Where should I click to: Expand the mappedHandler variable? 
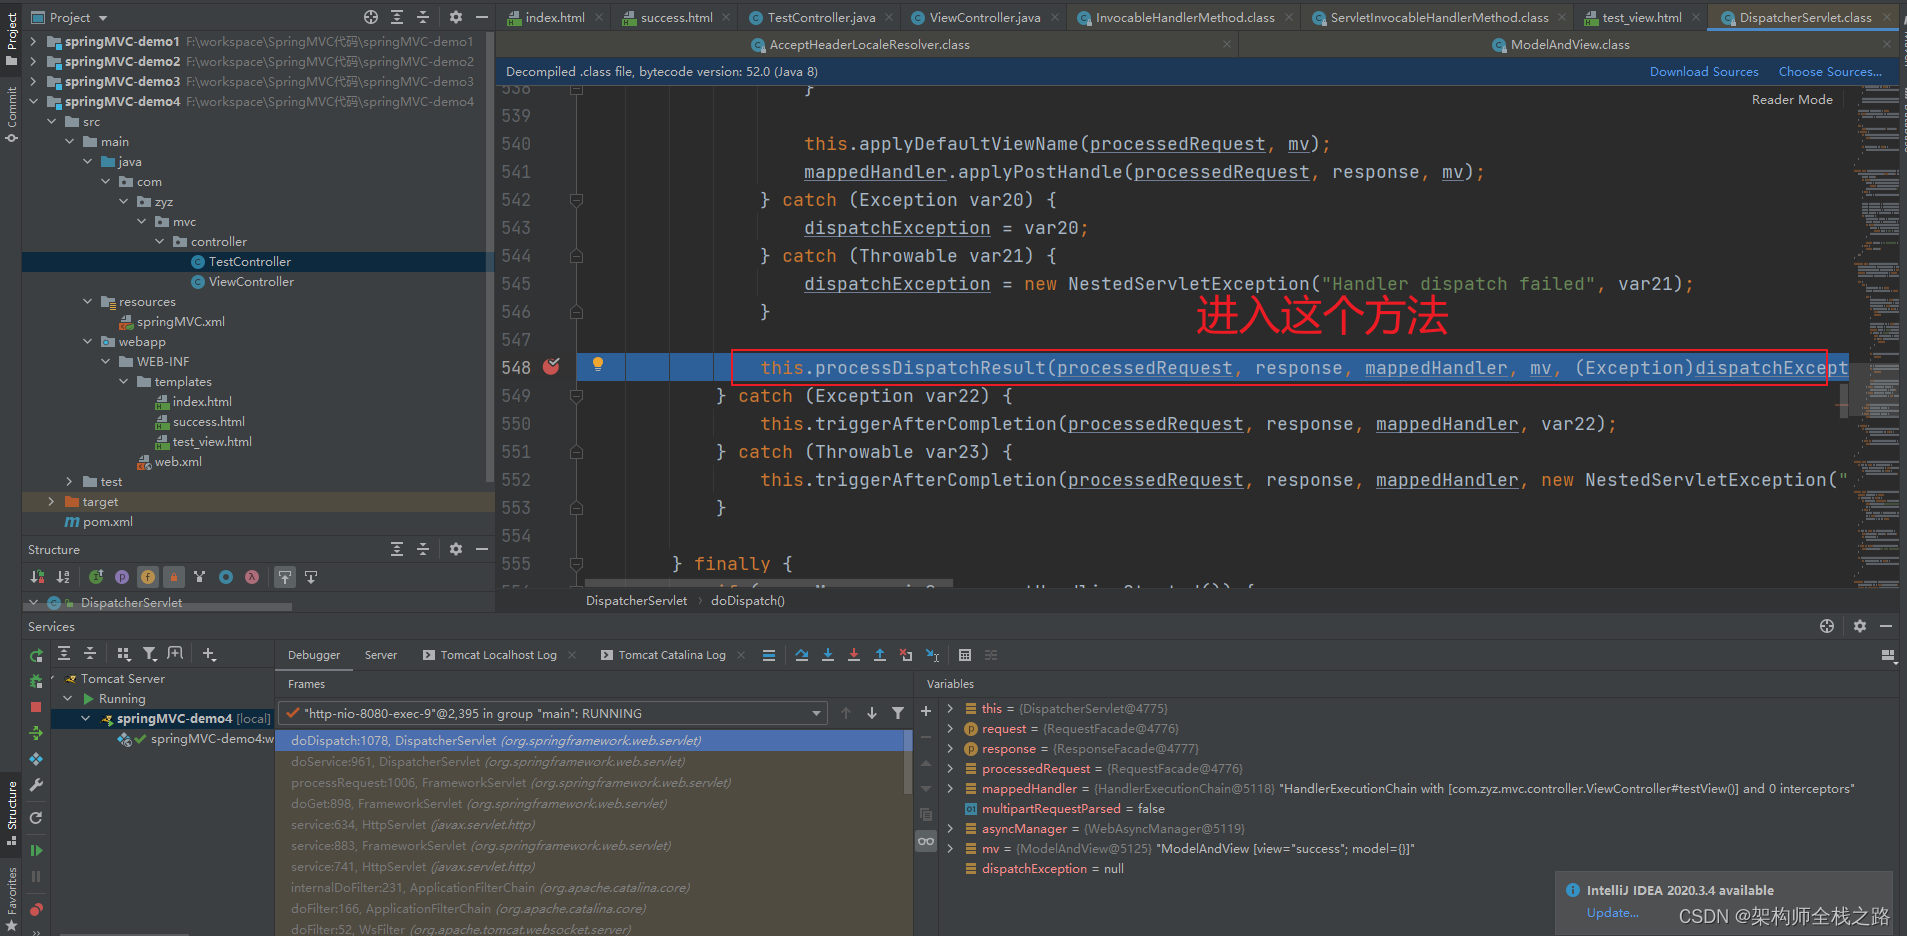pos(950,788)
